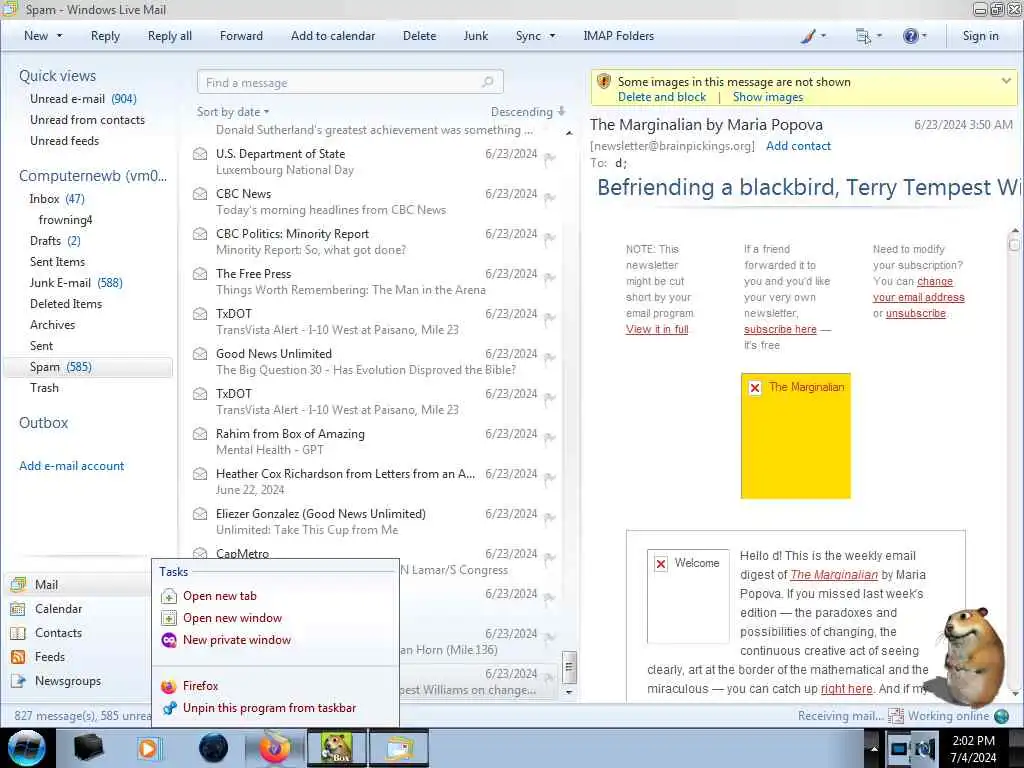Screen dimensions: 1024x768
Task: Click the reading pane scrollbar down arrow
Action: click(x=1014, y=694)
